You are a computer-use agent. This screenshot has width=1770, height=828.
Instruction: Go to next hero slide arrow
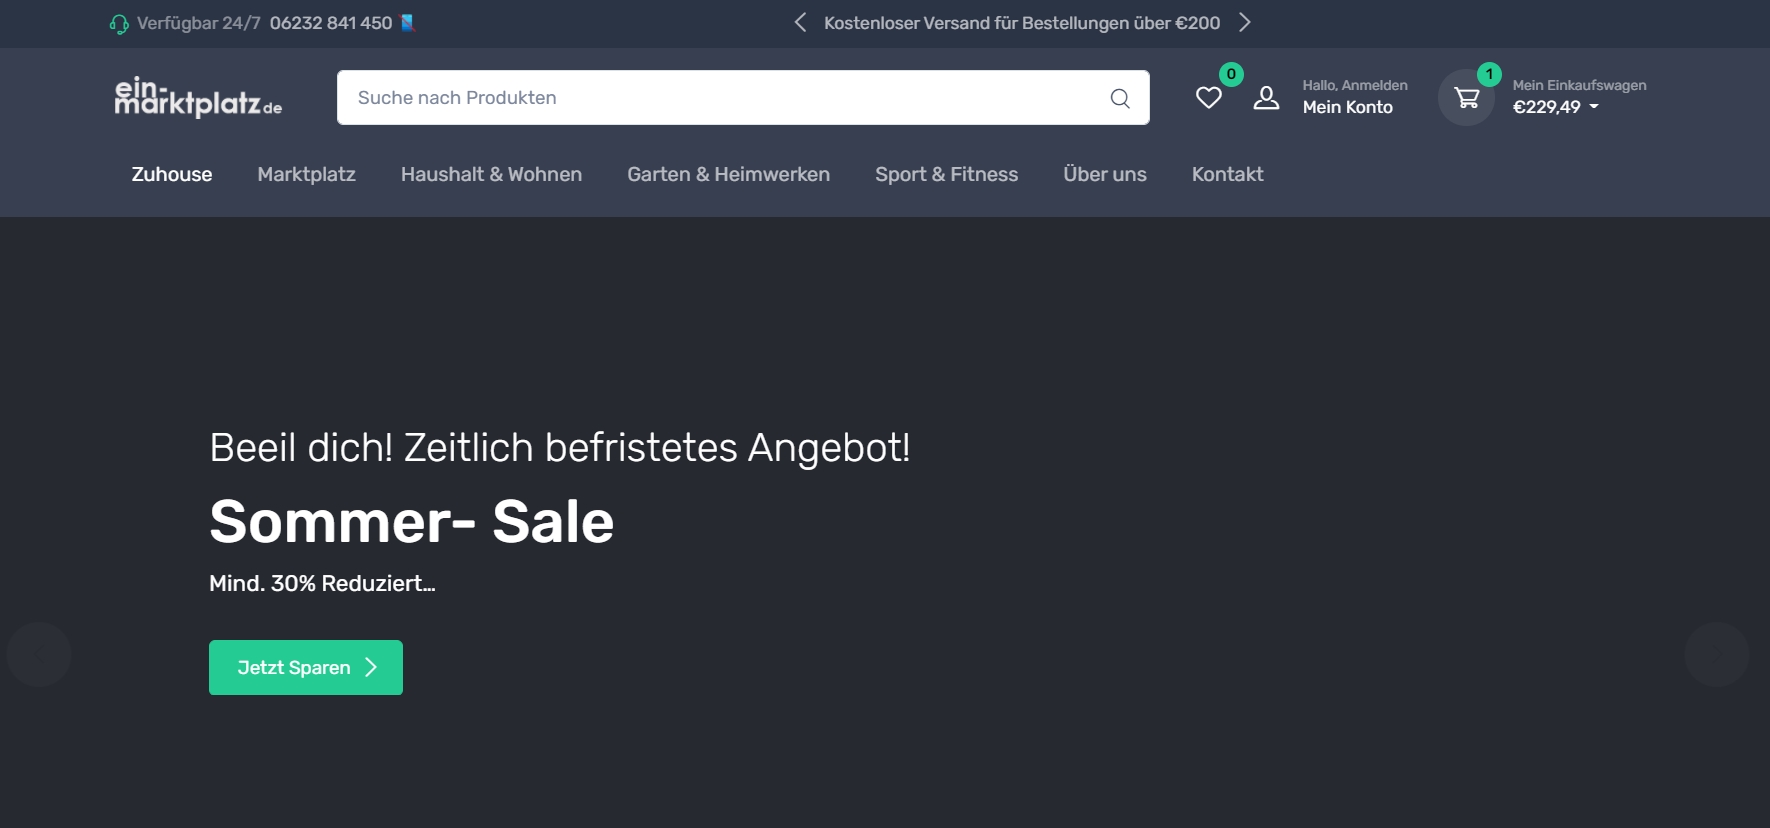click(x=1716, y=654)
